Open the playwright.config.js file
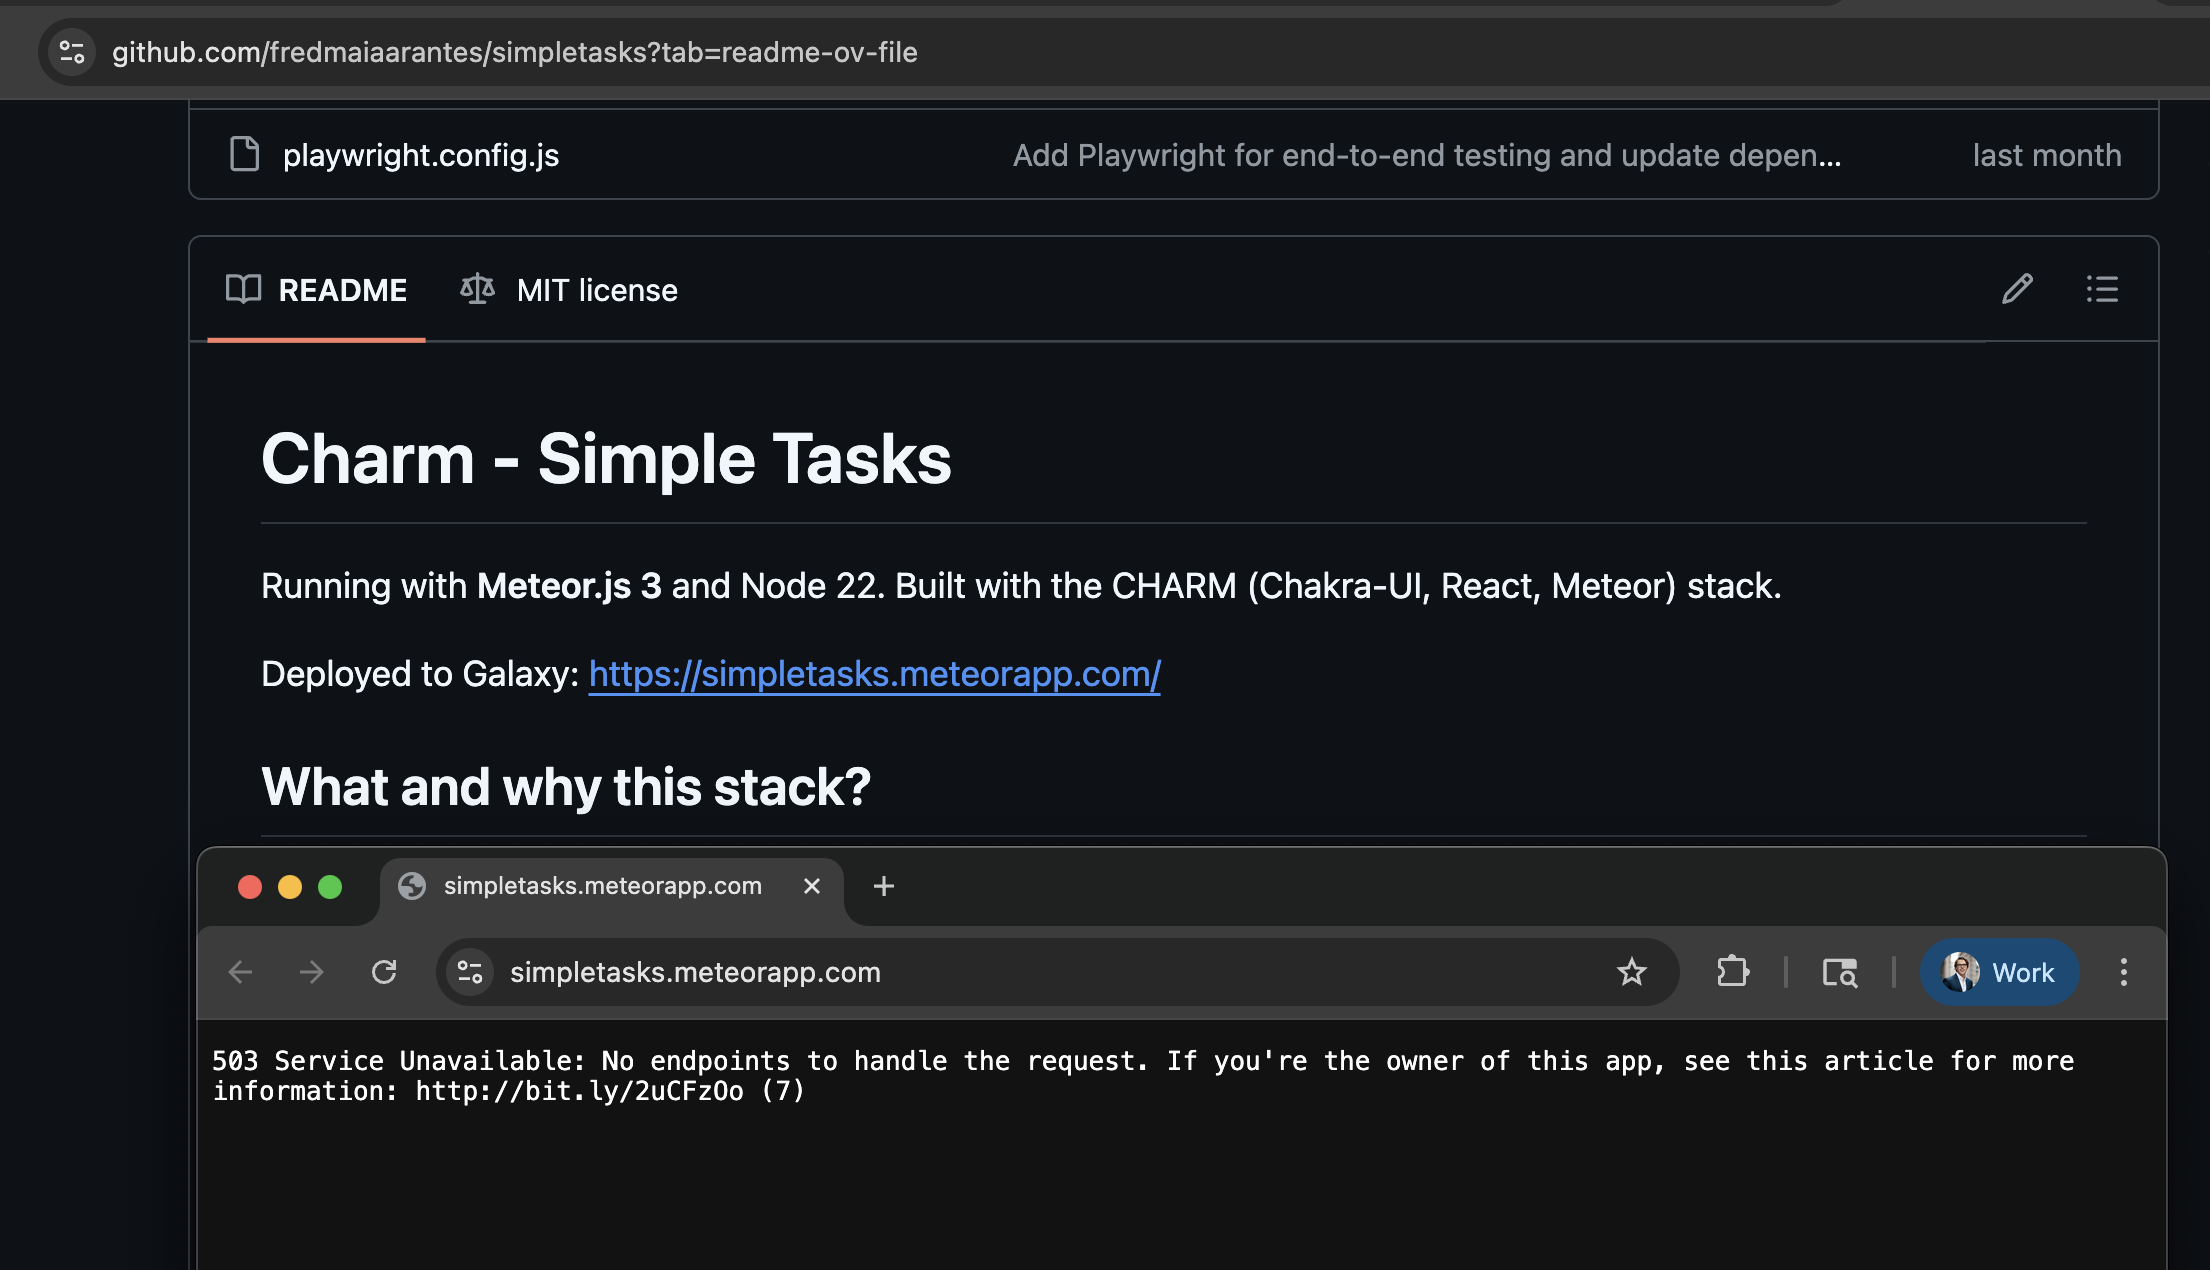Screen dimensions: 2210x1270 click(420, 155)
